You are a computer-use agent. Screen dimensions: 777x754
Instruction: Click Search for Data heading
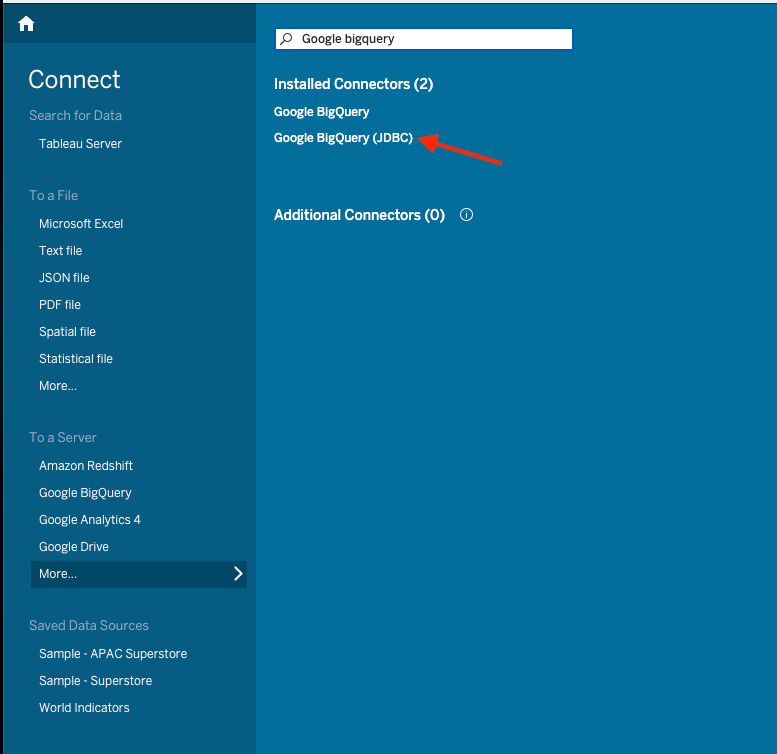(75, 115)
